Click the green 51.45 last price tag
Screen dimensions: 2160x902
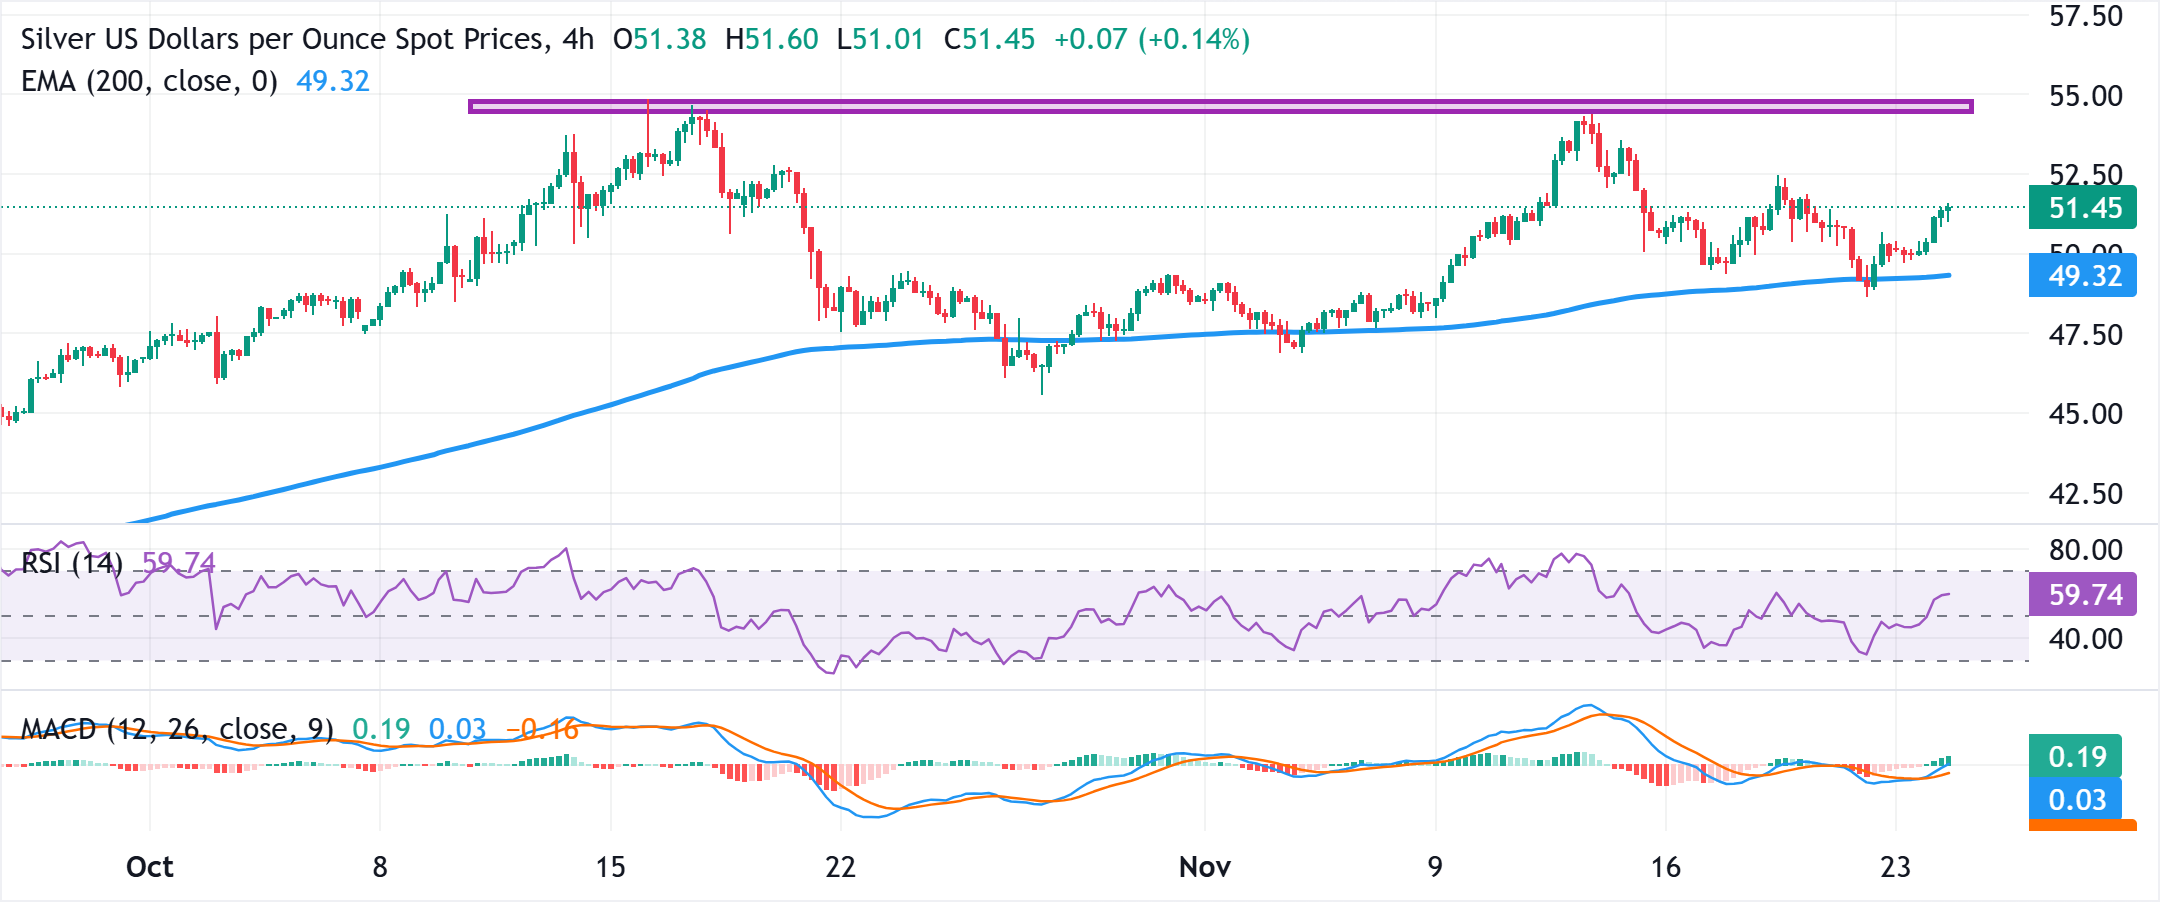click(x=2082, y=209)
